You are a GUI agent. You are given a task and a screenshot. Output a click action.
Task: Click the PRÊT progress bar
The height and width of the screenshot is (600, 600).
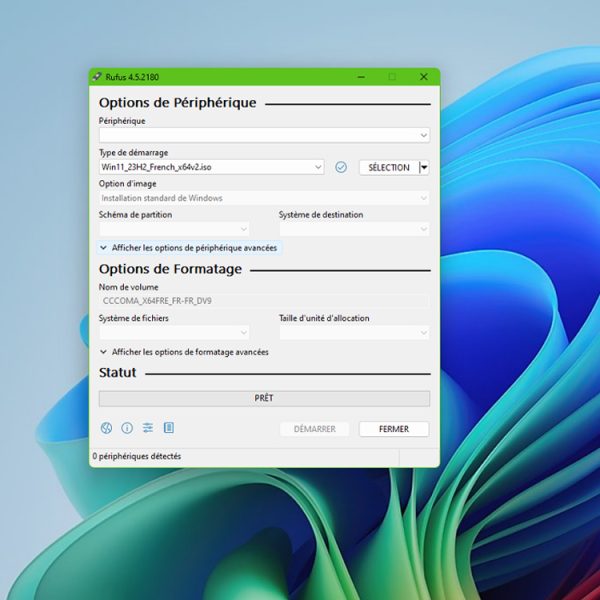(x=264, y=398)
